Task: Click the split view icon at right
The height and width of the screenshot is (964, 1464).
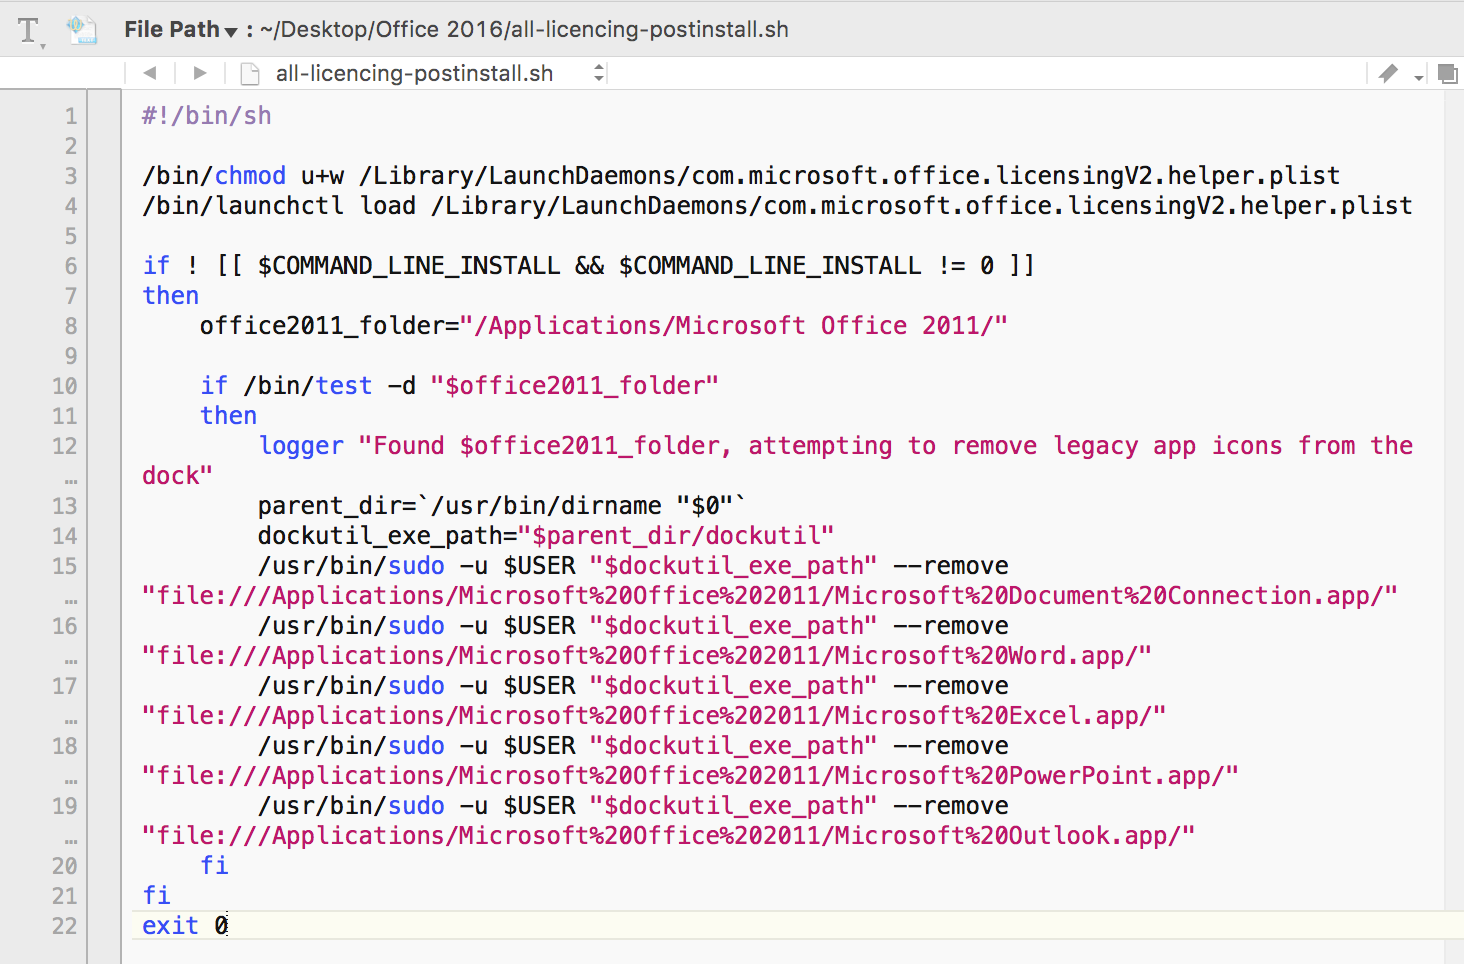Action: point(1447,73)
